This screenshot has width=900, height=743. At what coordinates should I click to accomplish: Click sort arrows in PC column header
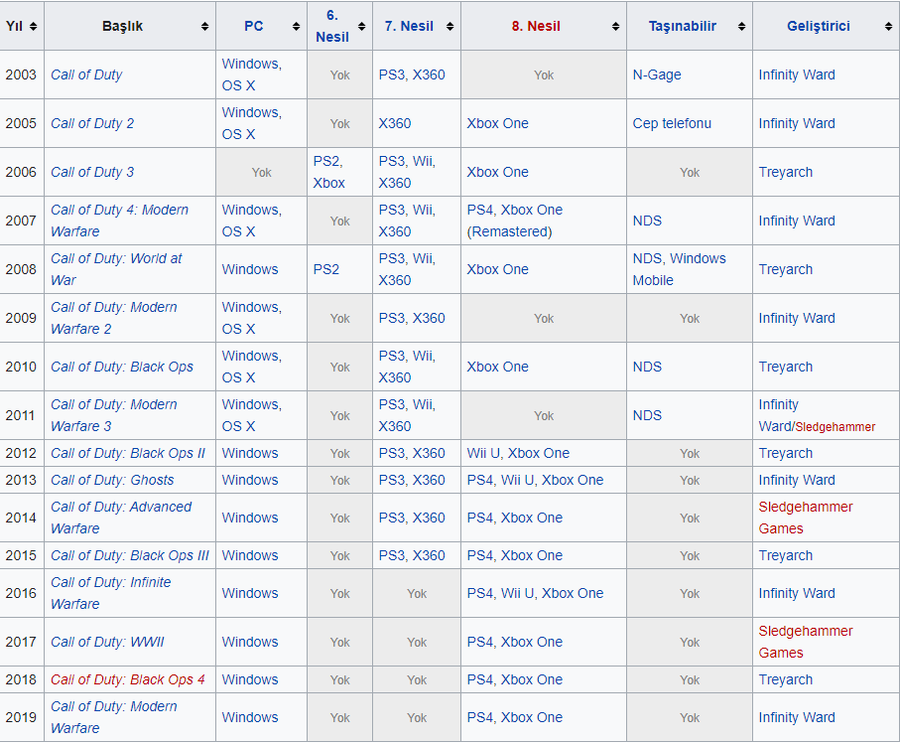pos(296,26)
